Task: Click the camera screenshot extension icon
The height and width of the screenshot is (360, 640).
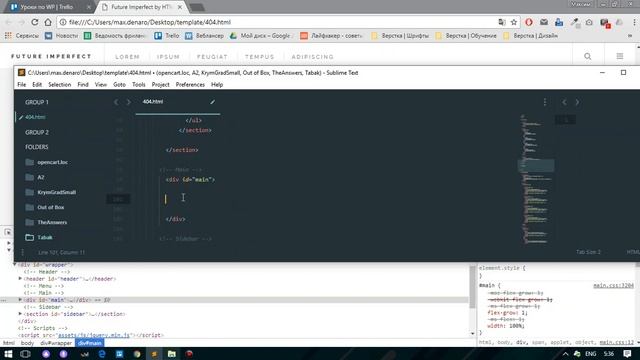Action: click(x=589, y=22)
